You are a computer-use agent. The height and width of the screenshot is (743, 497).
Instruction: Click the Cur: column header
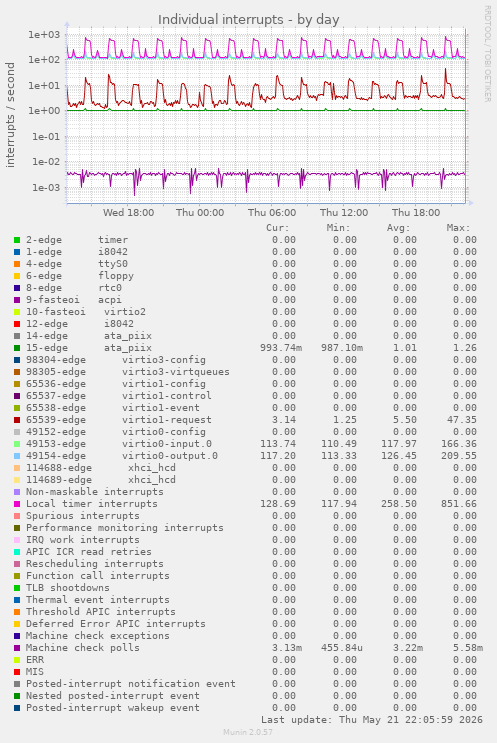(x=278, y=228)
